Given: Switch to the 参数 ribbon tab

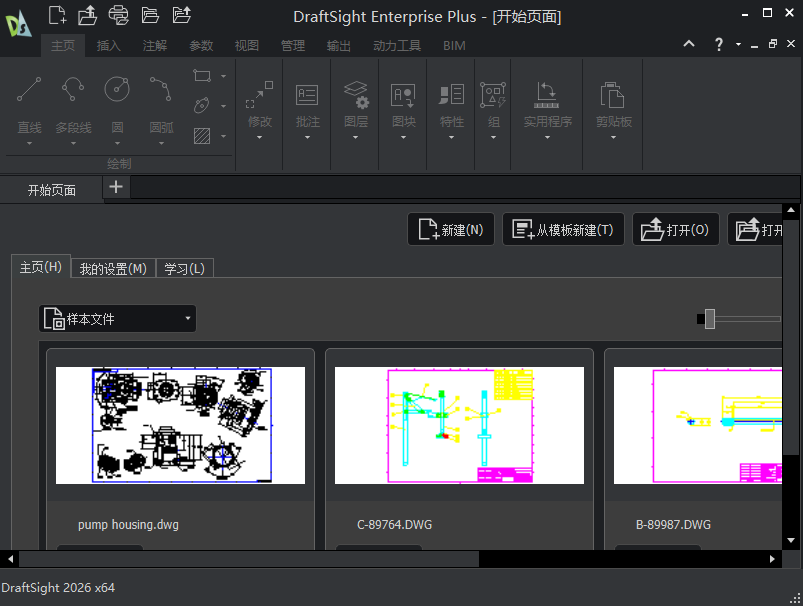Looking at the screenshot, I should point(201,46).
